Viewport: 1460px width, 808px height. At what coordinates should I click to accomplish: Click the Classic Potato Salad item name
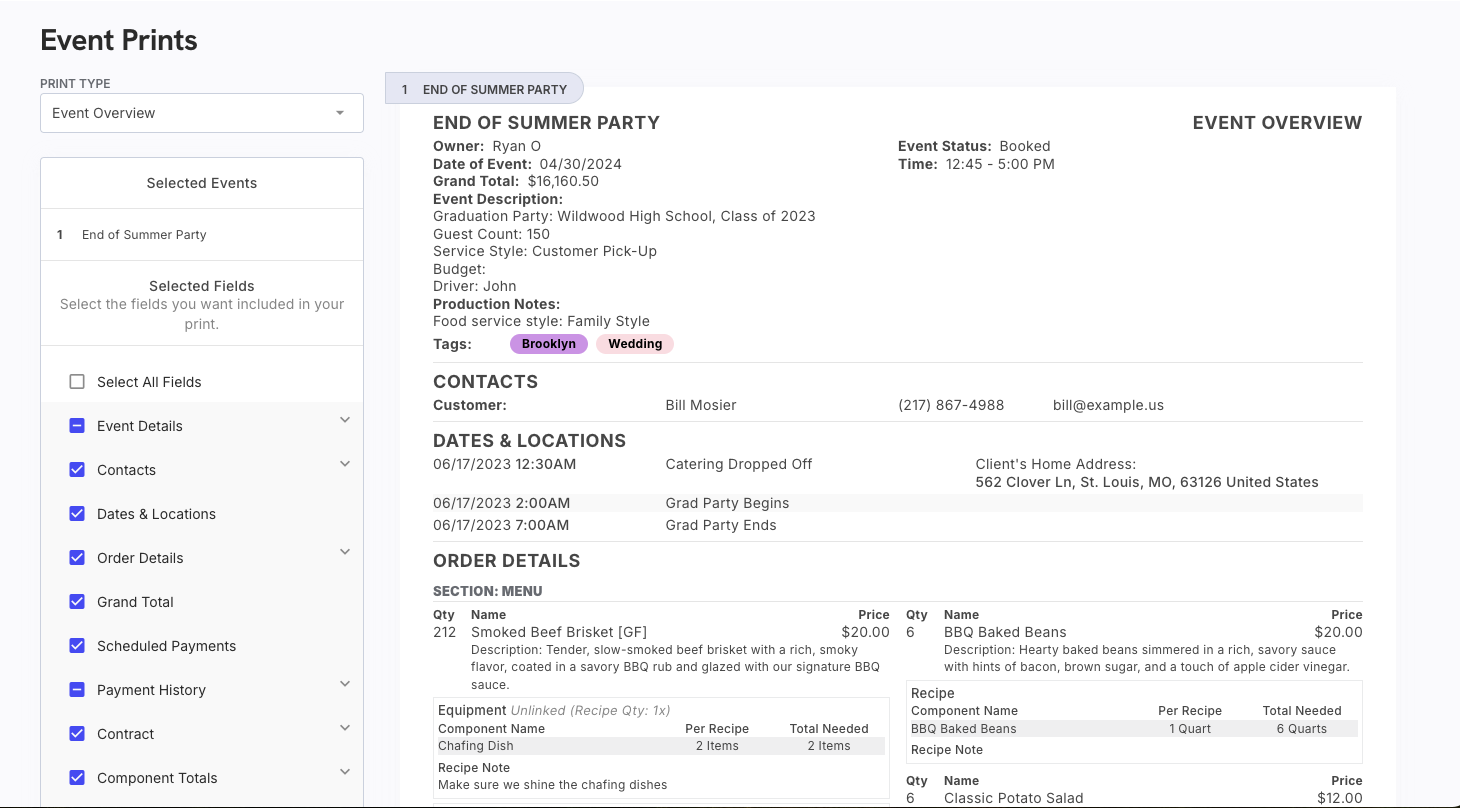[x=1013, y=798]
